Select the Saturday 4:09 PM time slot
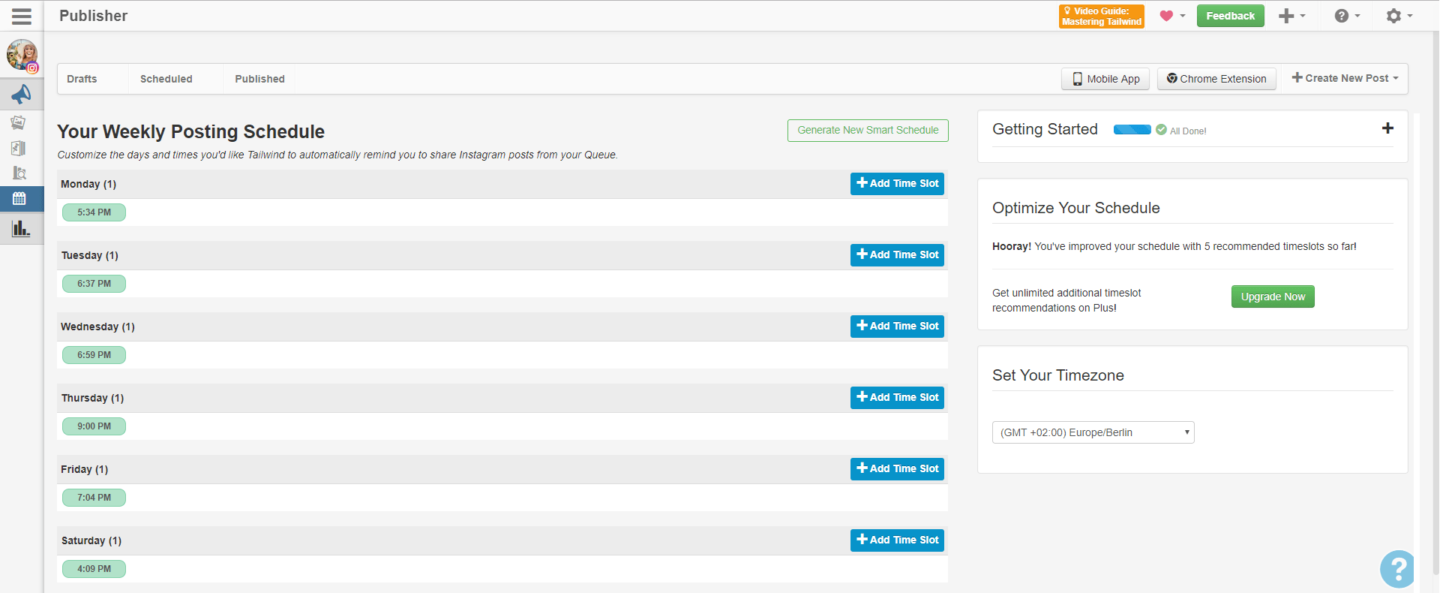 (x=94, y=569)
